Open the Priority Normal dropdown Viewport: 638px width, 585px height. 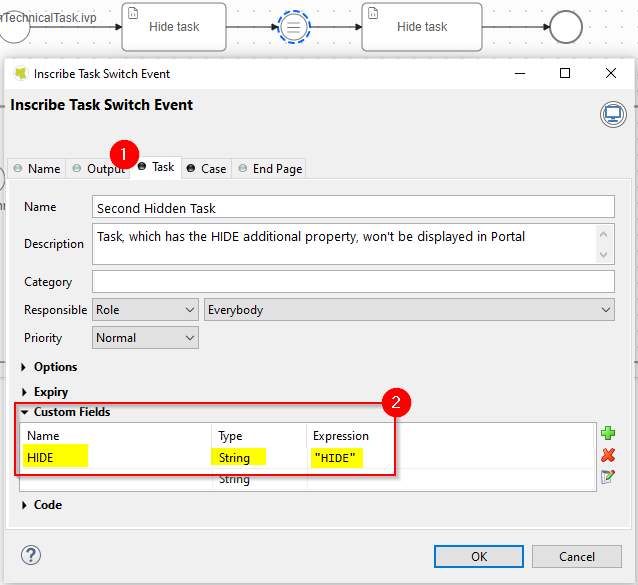(x=145, y=338)
